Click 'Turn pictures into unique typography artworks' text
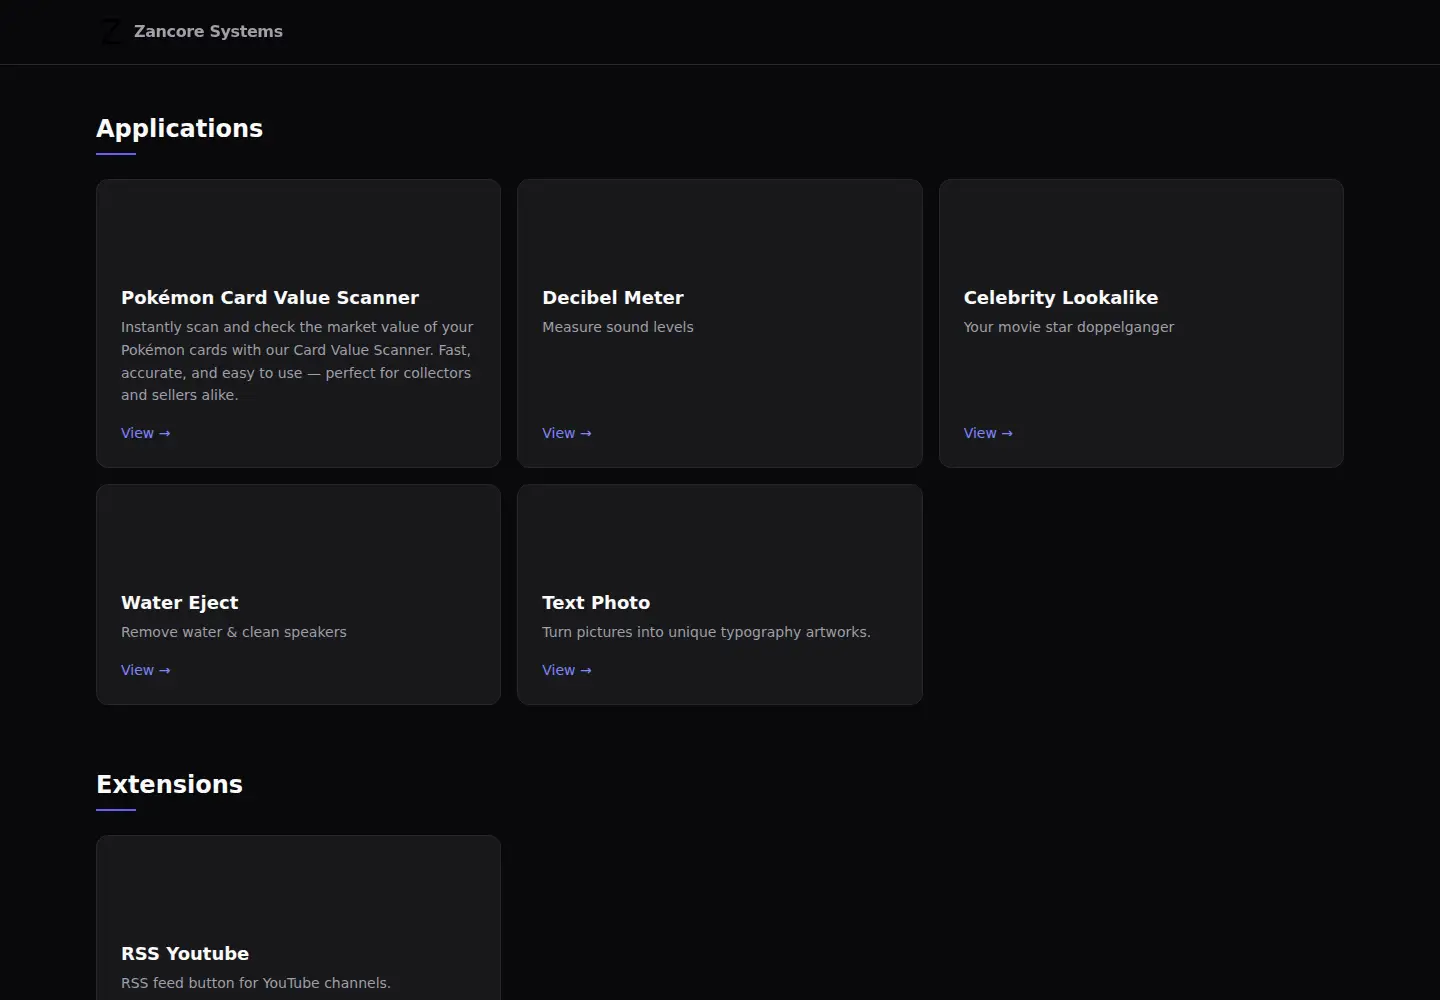 click(x=706, y=632)
